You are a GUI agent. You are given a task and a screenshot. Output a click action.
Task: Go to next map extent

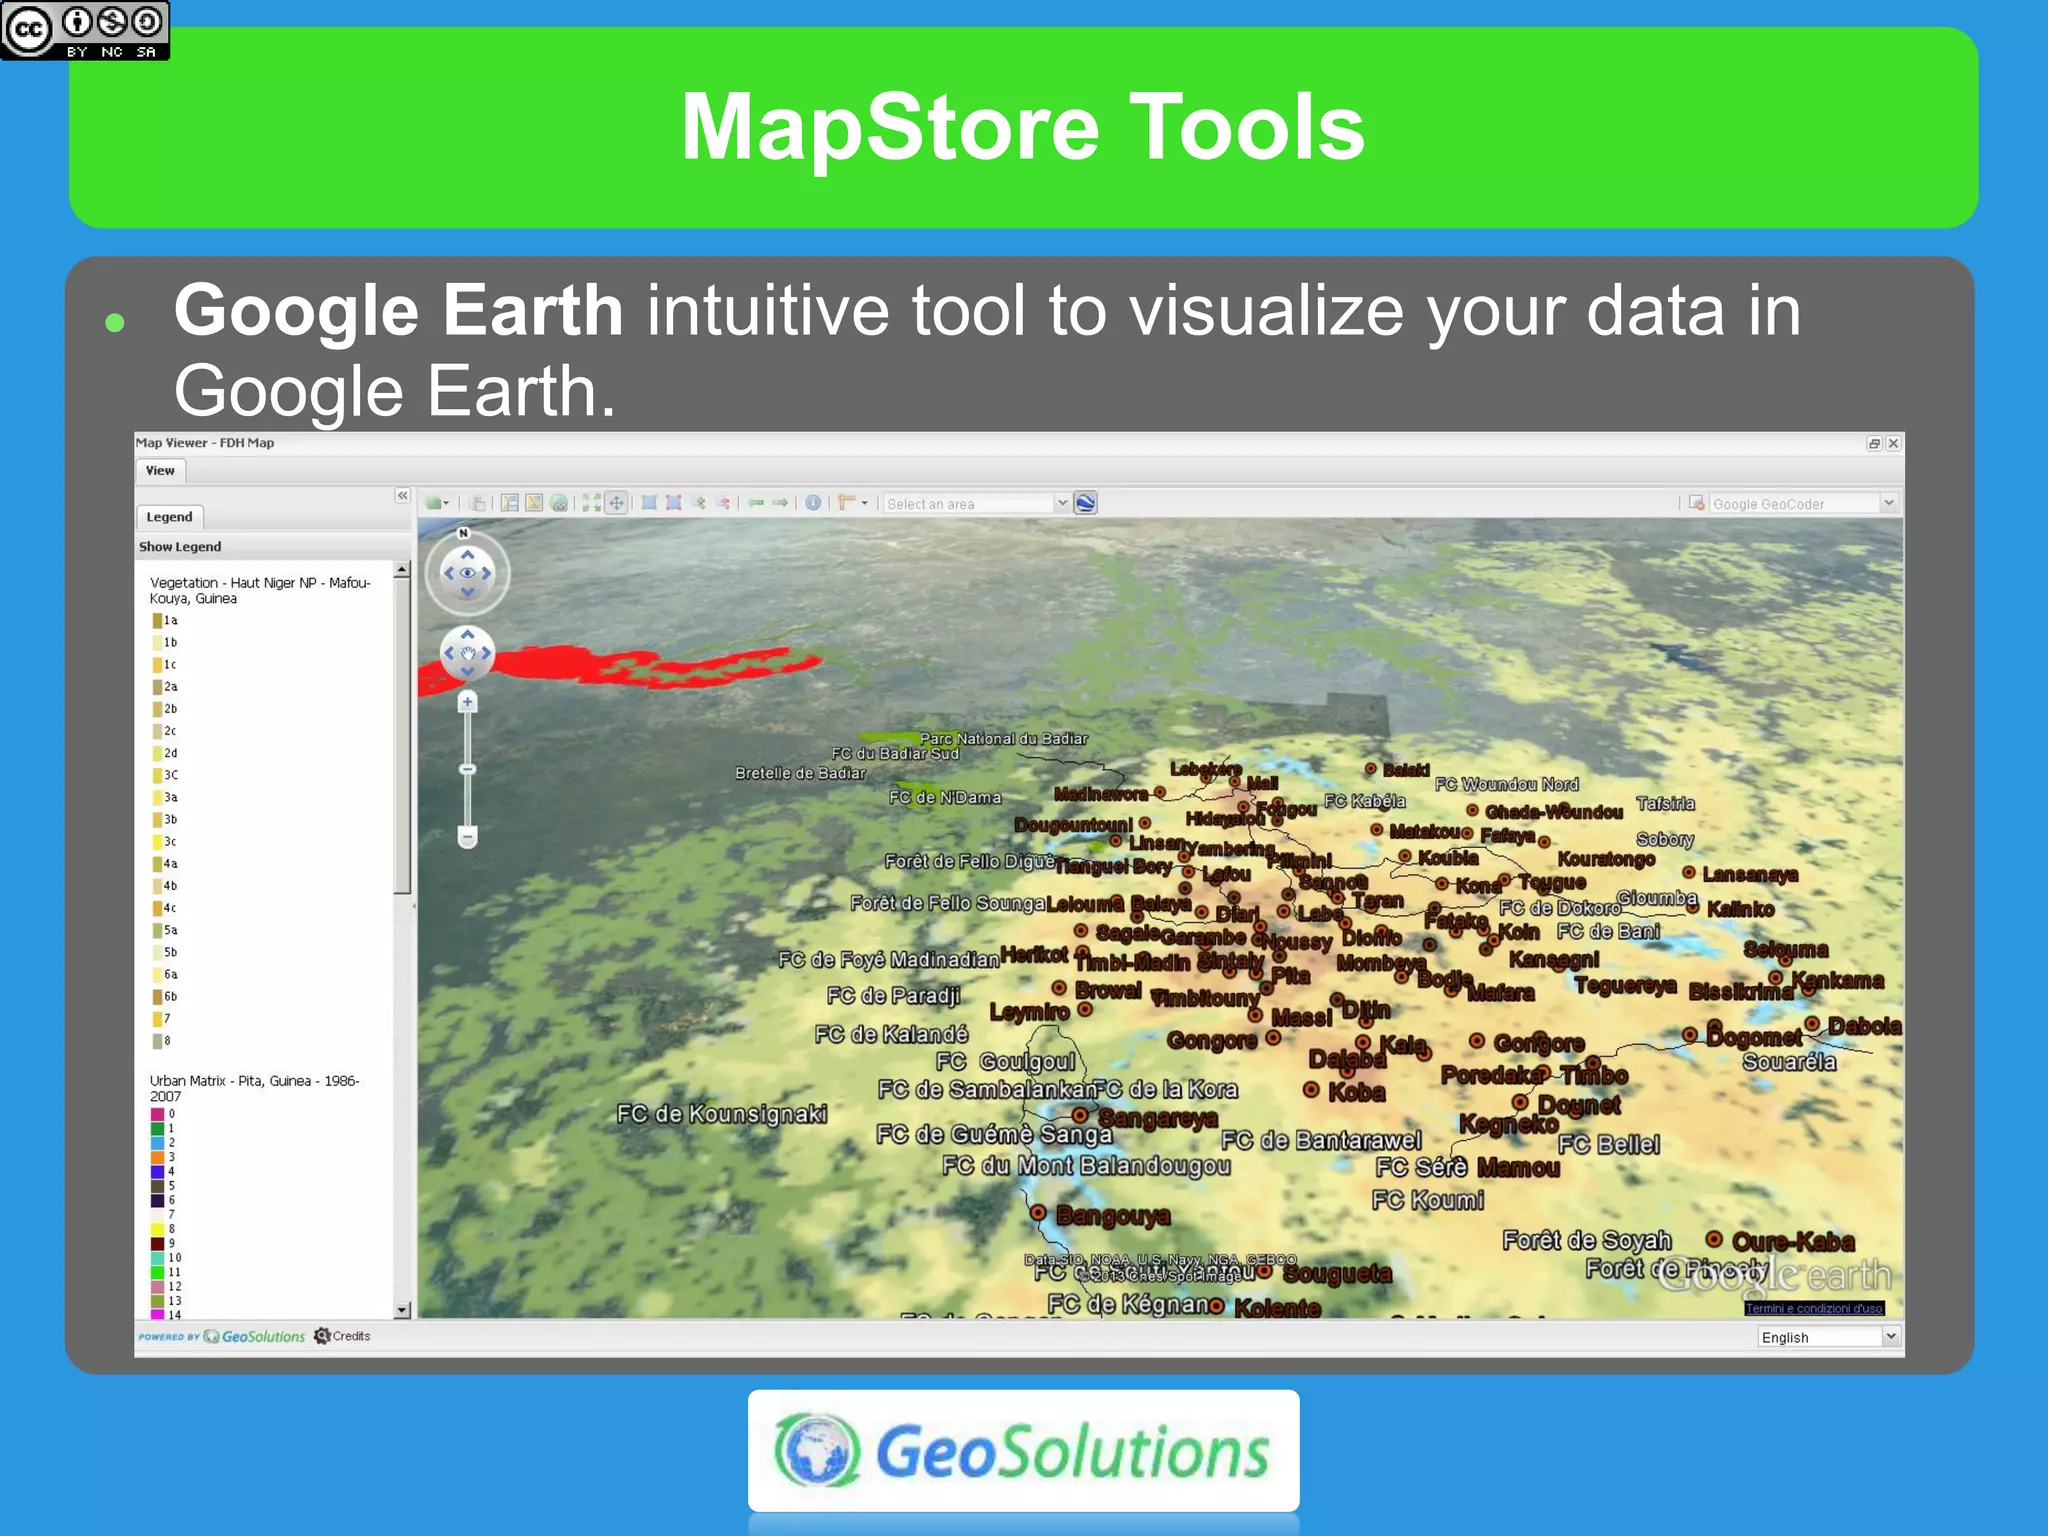781,503
